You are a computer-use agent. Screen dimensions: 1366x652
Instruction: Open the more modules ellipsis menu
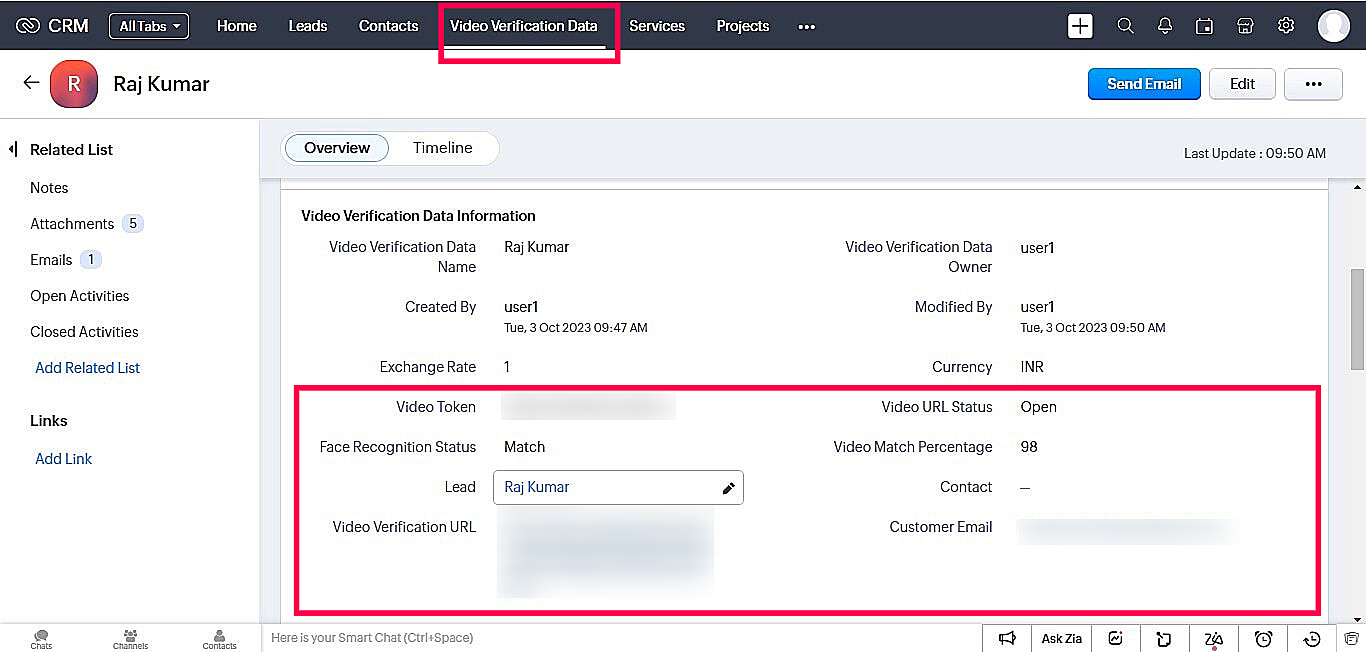pyautogui.click(x=807, y=27)
